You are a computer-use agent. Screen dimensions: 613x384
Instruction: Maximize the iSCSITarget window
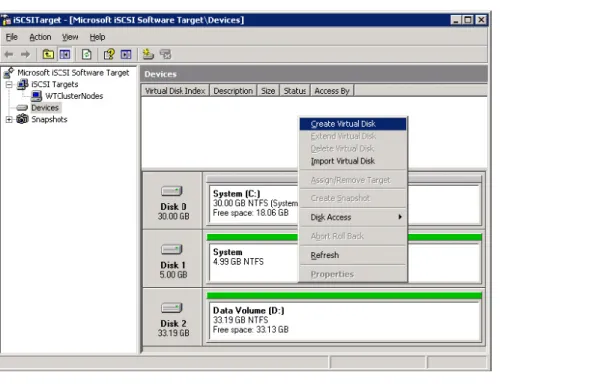[x=468, y=20]
